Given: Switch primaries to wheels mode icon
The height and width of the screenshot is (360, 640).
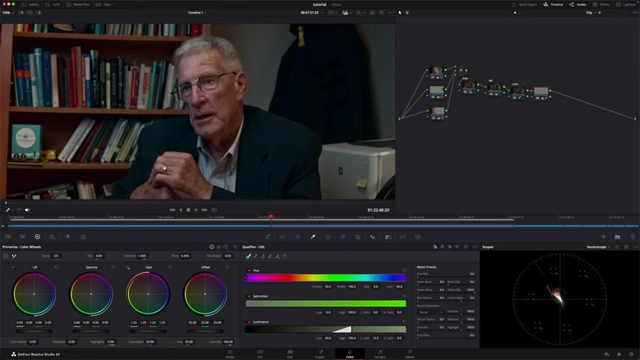Looking at the screenshot, I should pos(211,247).
